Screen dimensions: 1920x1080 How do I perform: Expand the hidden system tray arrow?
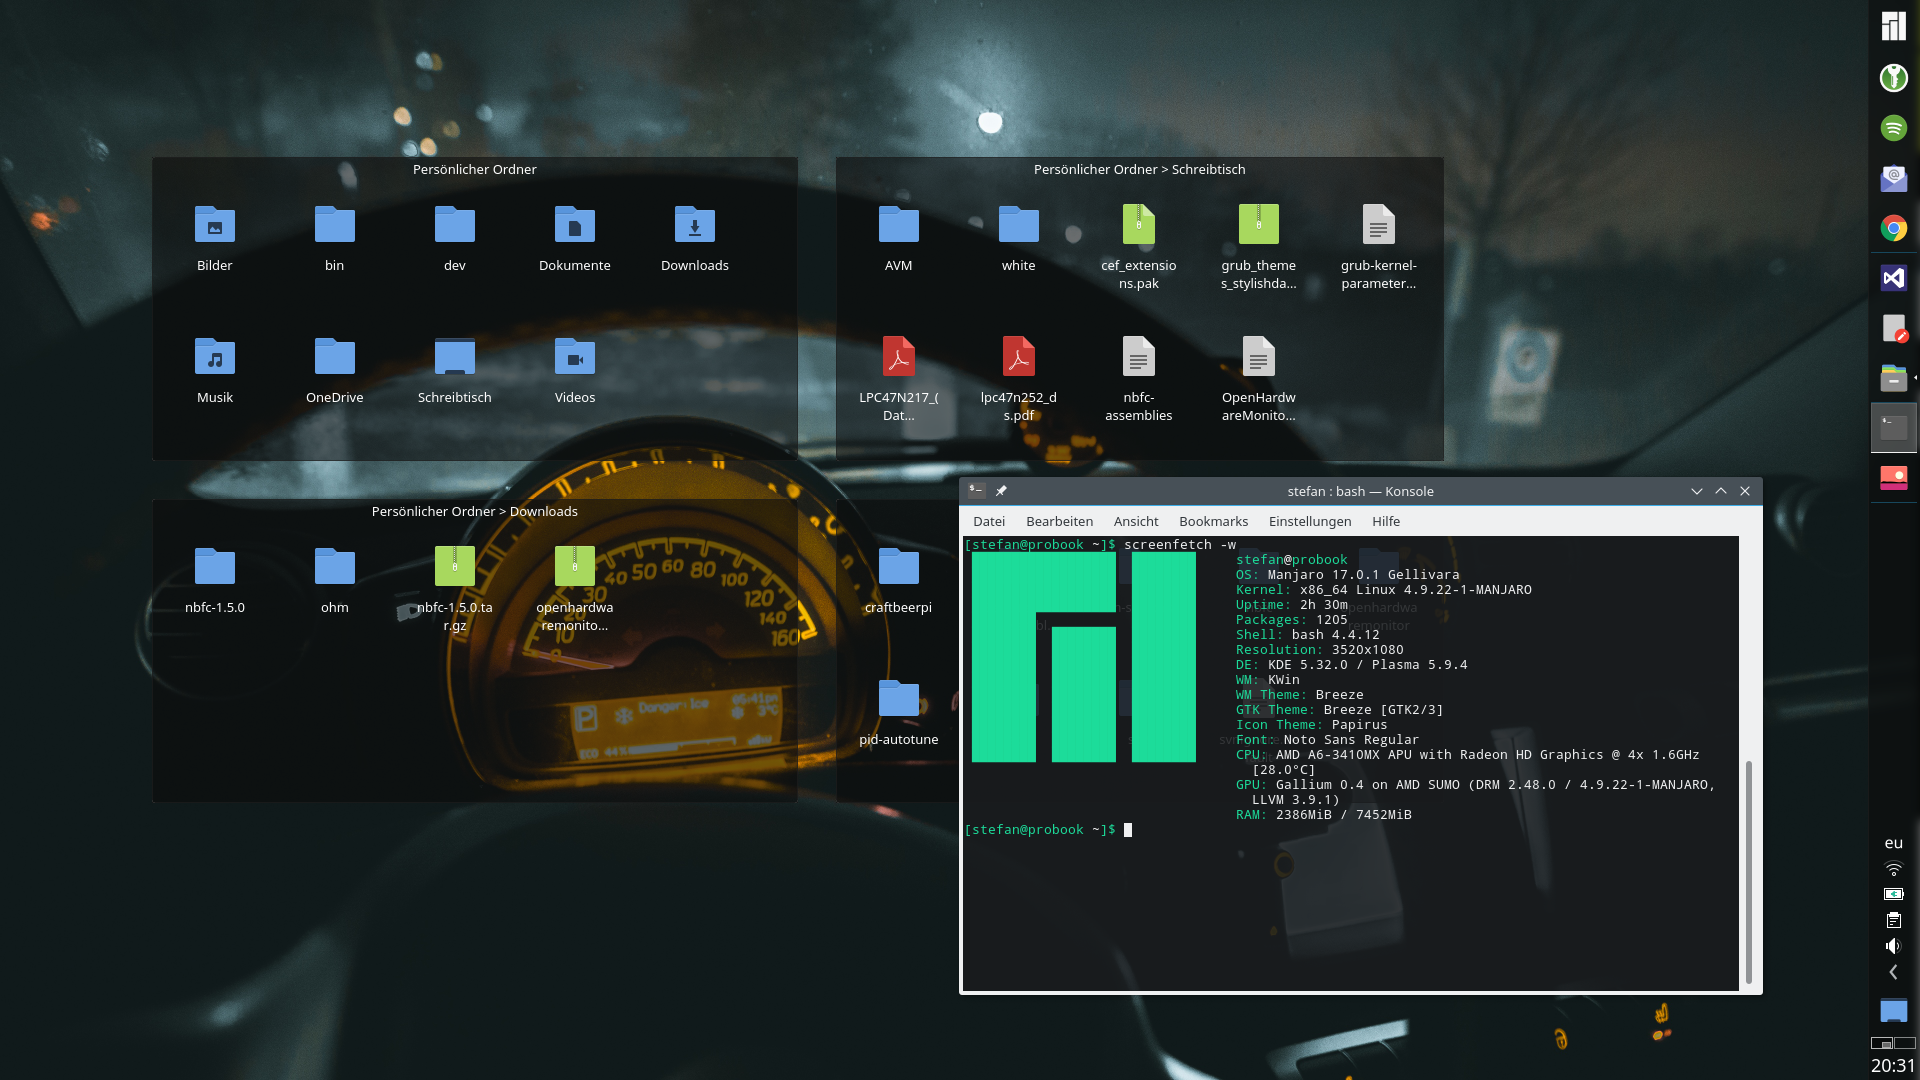pyautogui.click(x=1893, y=972)
